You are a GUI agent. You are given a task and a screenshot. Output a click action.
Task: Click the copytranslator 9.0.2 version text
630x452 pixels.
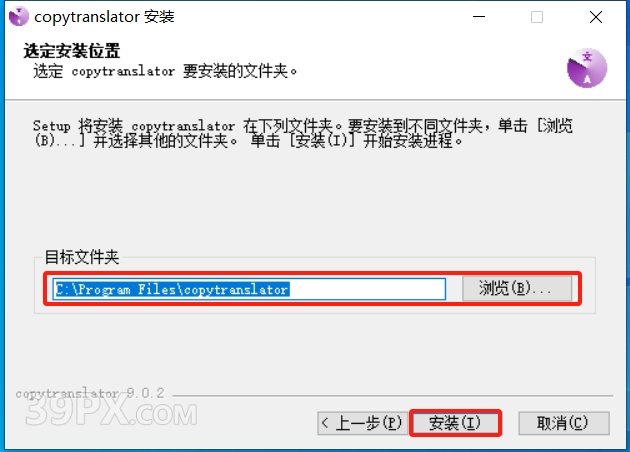[x=90, y=393]
